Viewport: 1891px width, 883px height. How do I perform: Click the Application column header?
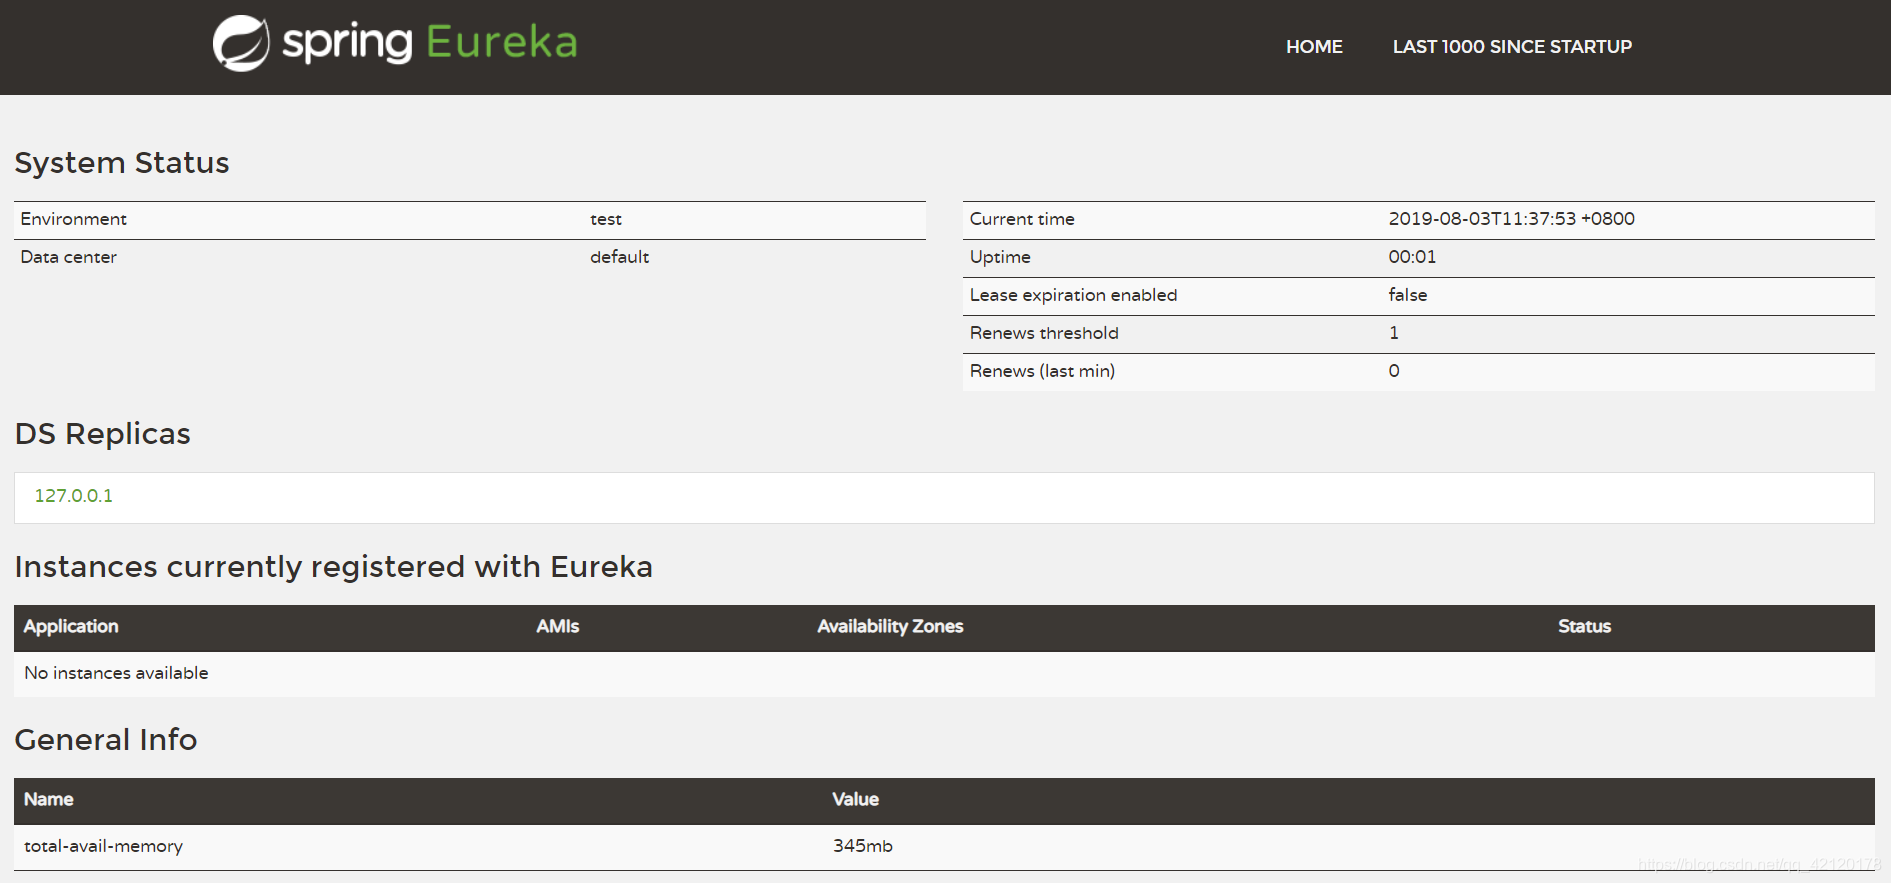71,627
